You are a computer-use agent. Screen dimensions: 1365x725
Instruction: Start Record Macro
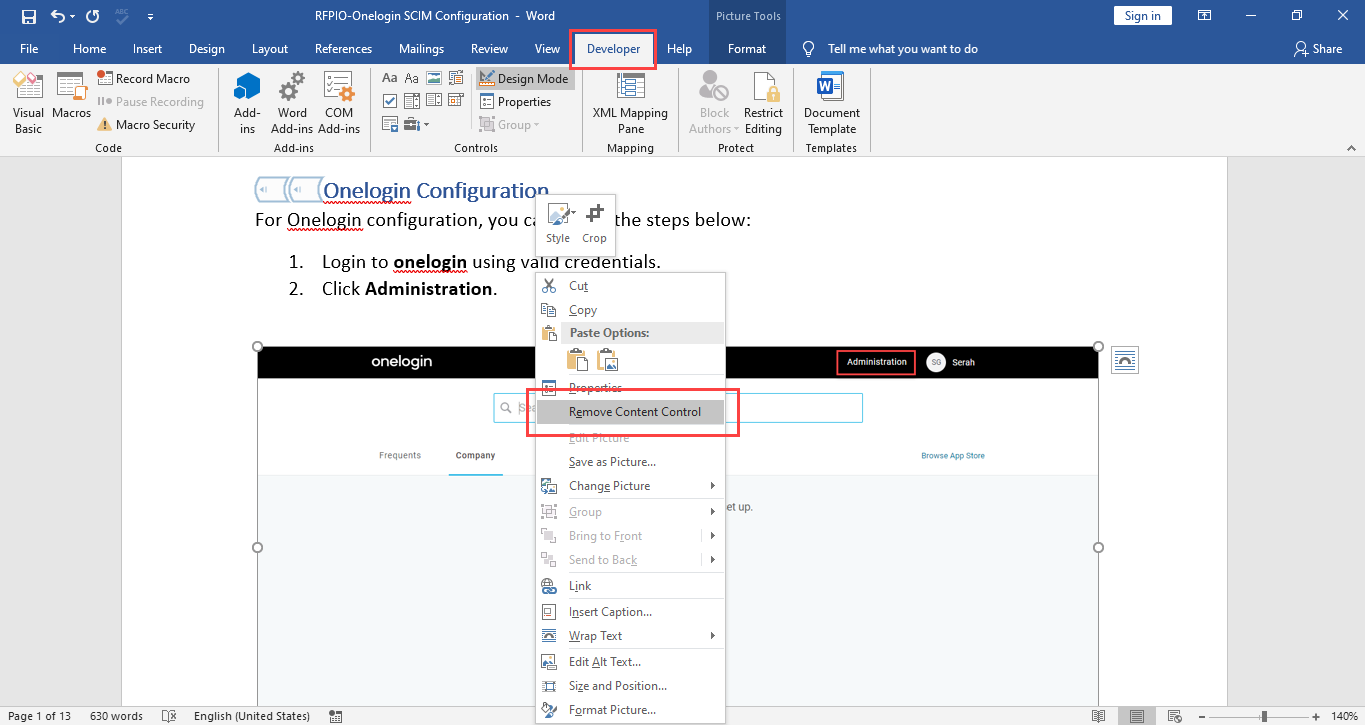click(144, 78)
